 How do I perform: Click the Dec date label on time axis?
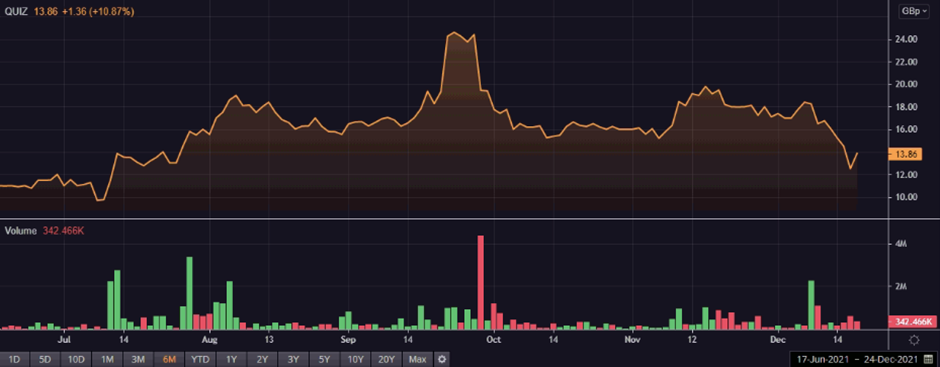pos(778,340)
